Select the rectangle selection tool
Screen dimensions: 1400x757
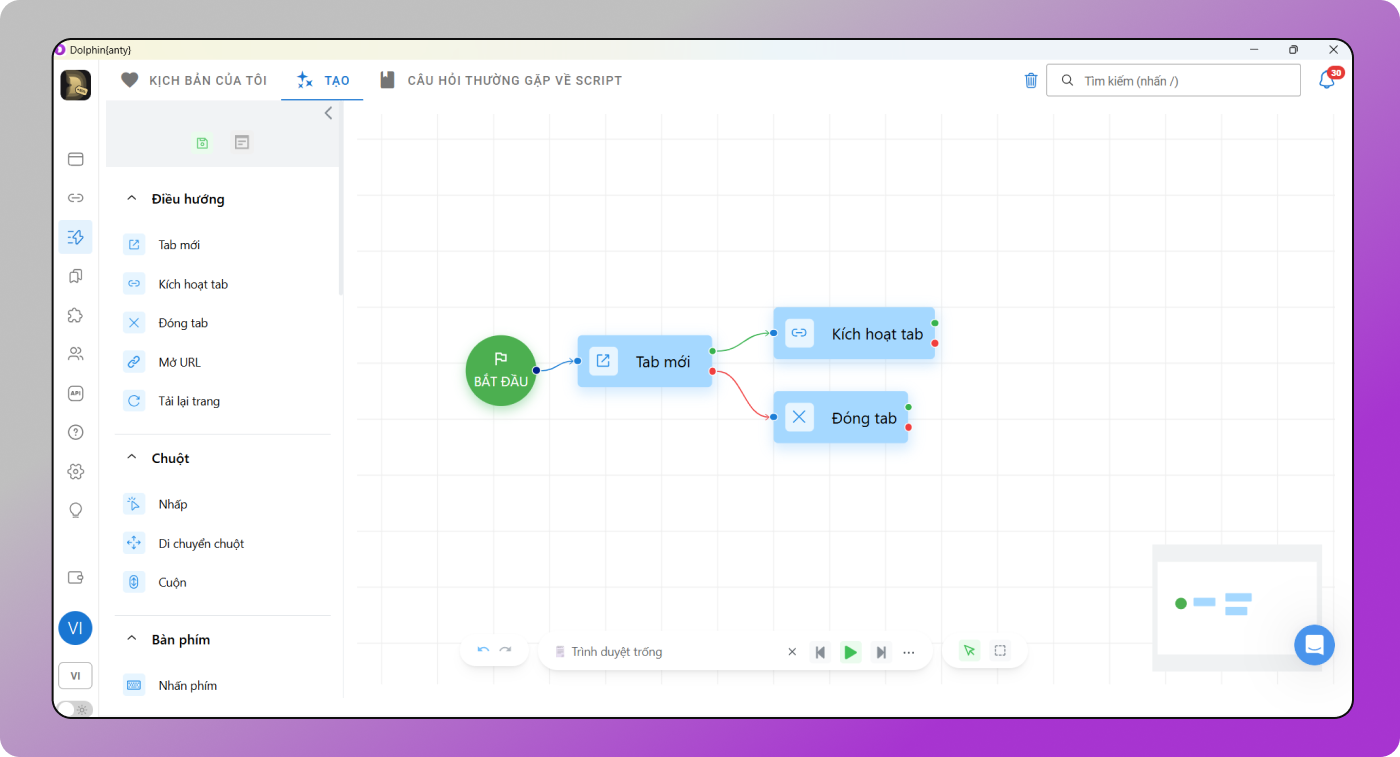[x=1000, y=651]
